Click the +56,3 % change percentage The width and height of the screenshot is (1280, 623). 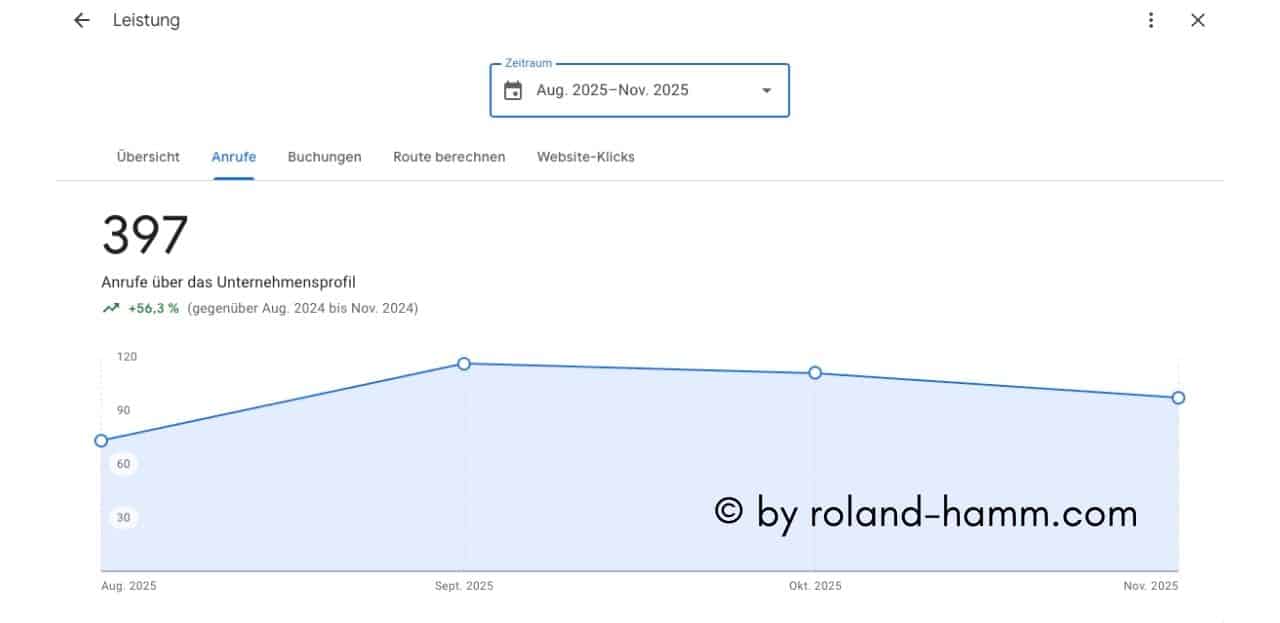pos(154,309)
